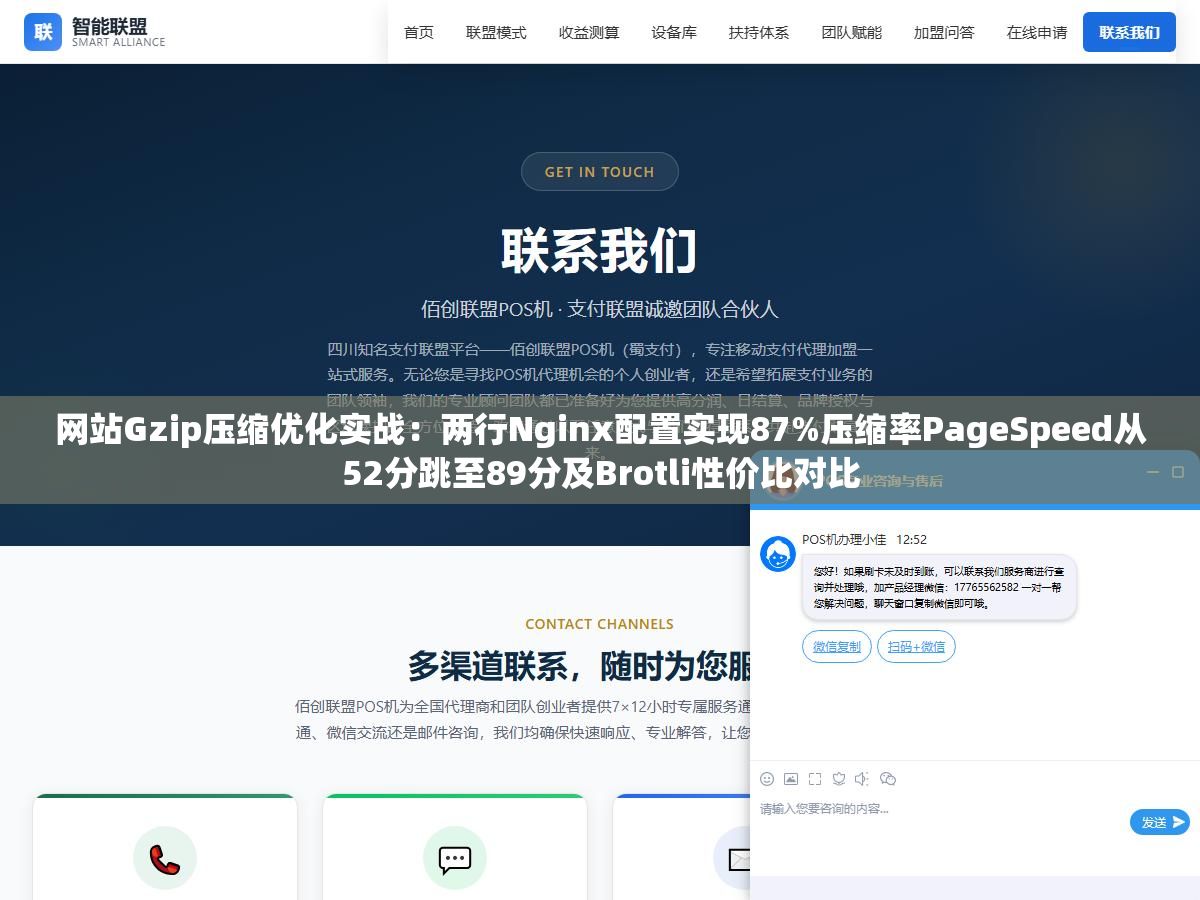Go to 团队赋能 page
1200x900 pixels.
(852, 32)
